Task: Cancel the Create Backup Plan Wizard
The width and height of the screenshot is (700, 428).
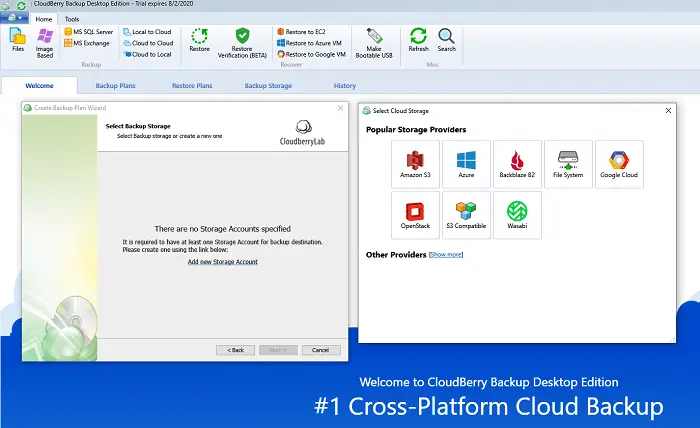Action: 321,350
